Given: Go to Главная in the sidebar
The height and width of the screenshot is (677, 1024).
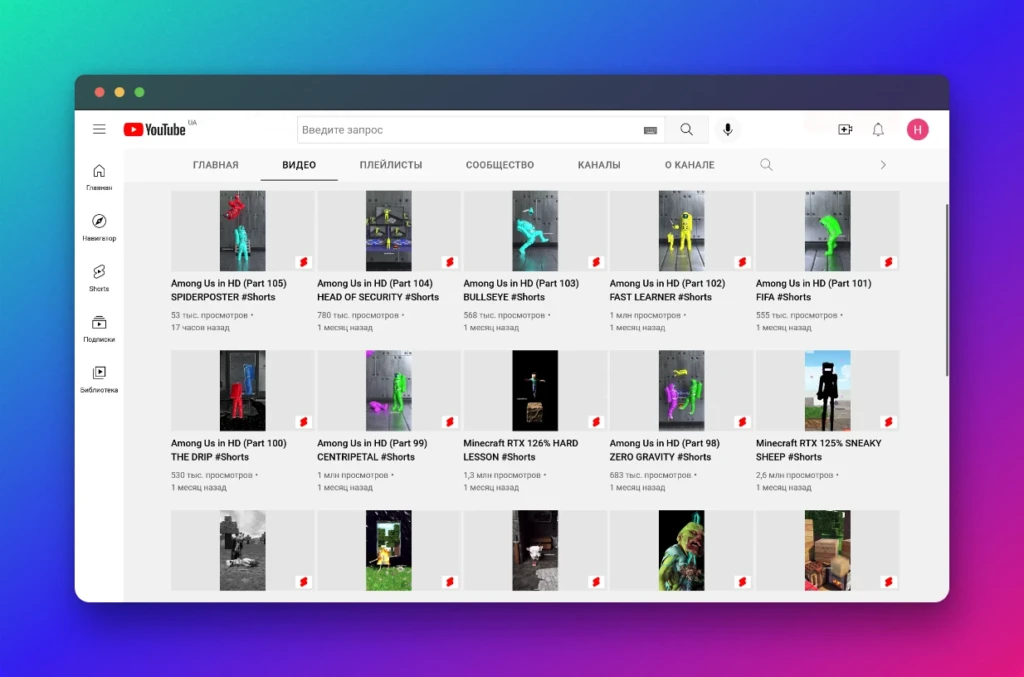Looking at the screenshot, I should click(99, 177).
